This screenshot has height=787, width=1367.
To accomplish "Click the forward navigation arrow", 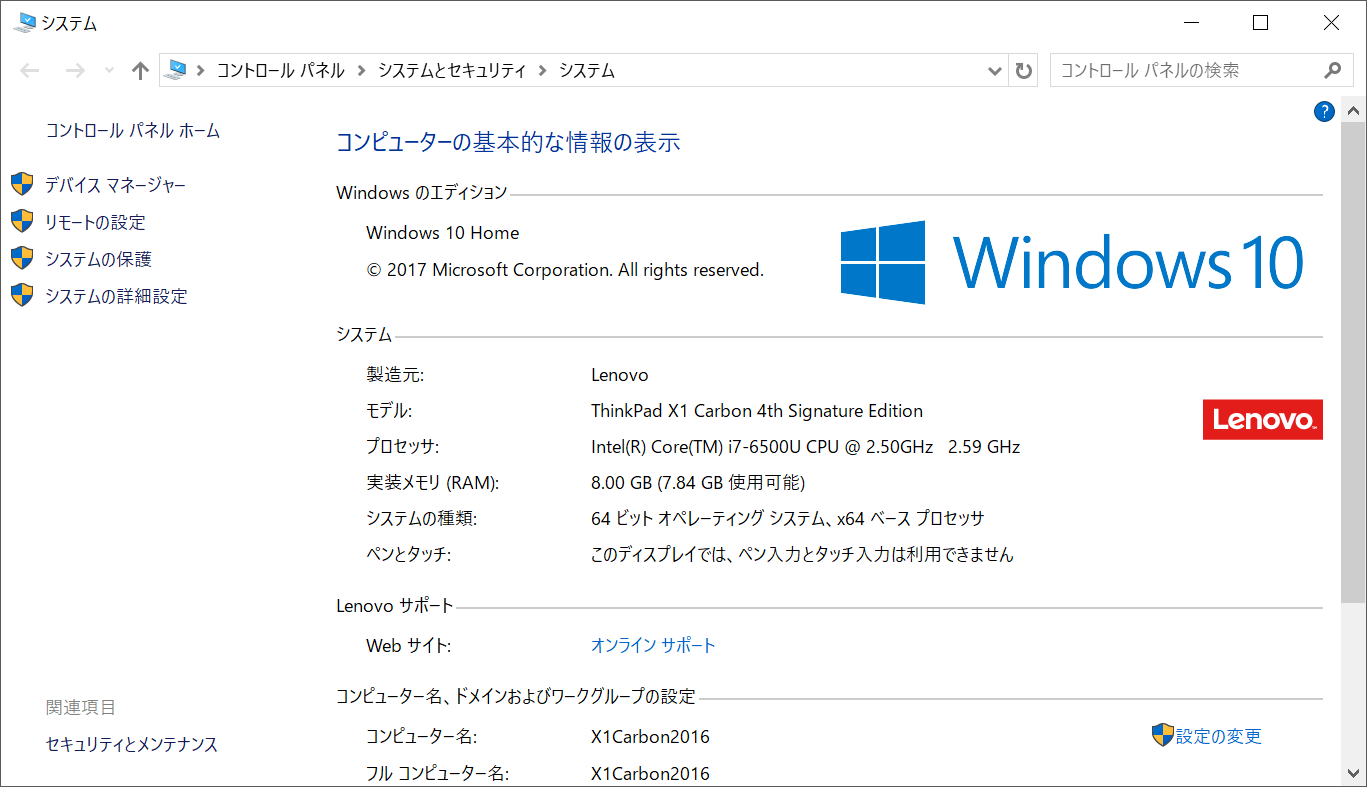I will pos(74,71).
